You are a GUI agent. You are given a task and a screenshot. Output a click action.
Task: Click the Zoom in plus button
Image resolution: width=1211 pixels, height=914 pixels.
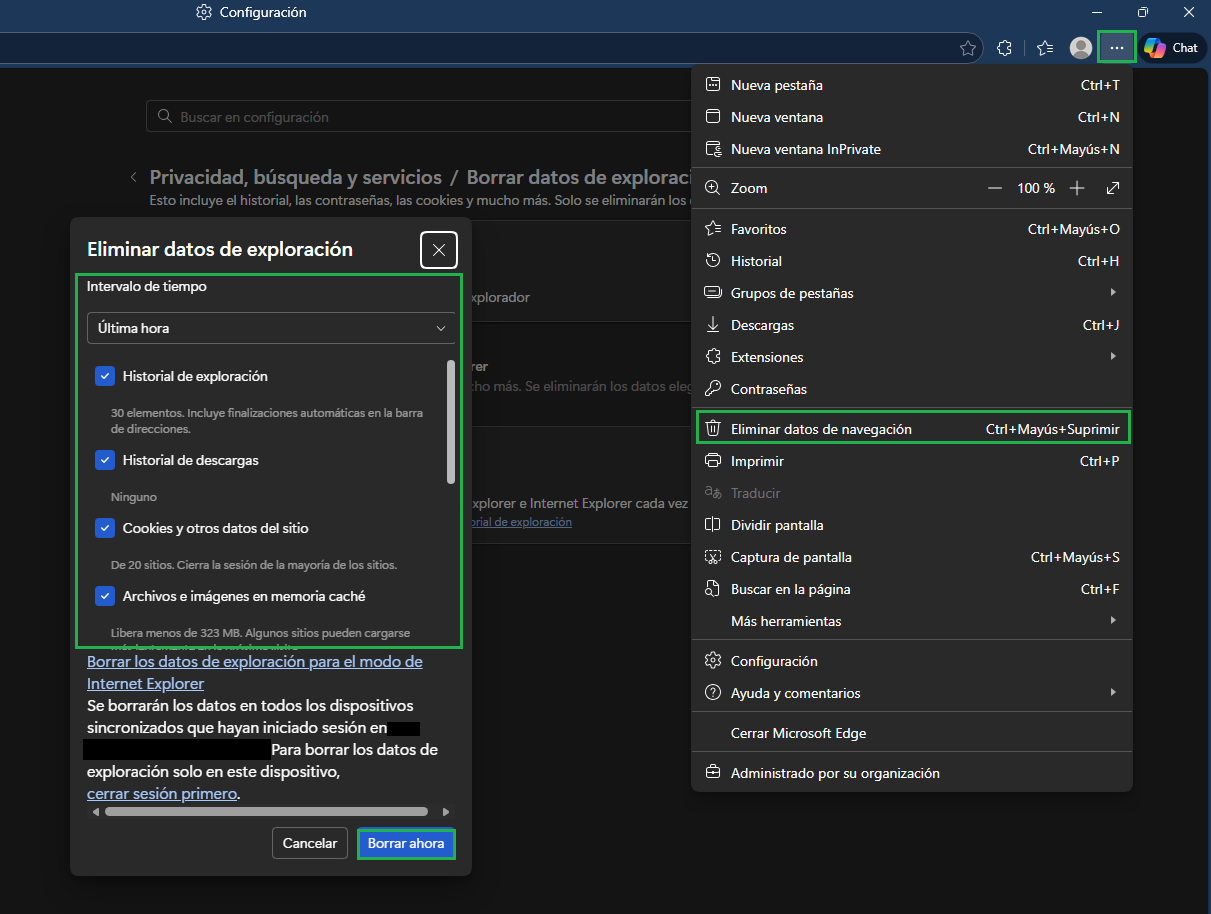pos(1077,188)
